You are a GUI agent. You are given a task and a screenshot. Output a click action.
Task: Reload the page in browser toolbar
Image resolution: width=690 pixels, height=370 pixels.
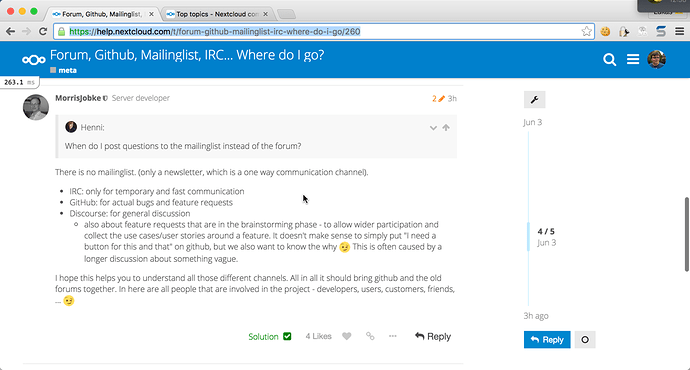(x=43, y=31)
